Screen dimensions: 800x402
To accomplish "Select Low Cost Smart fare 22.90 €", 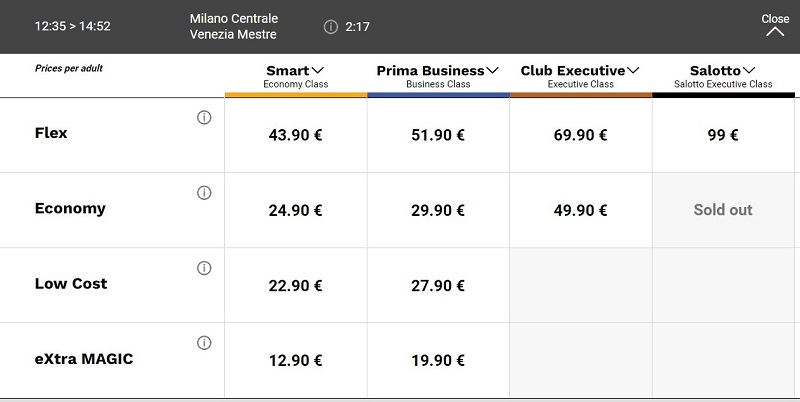I will click(295, 285).
